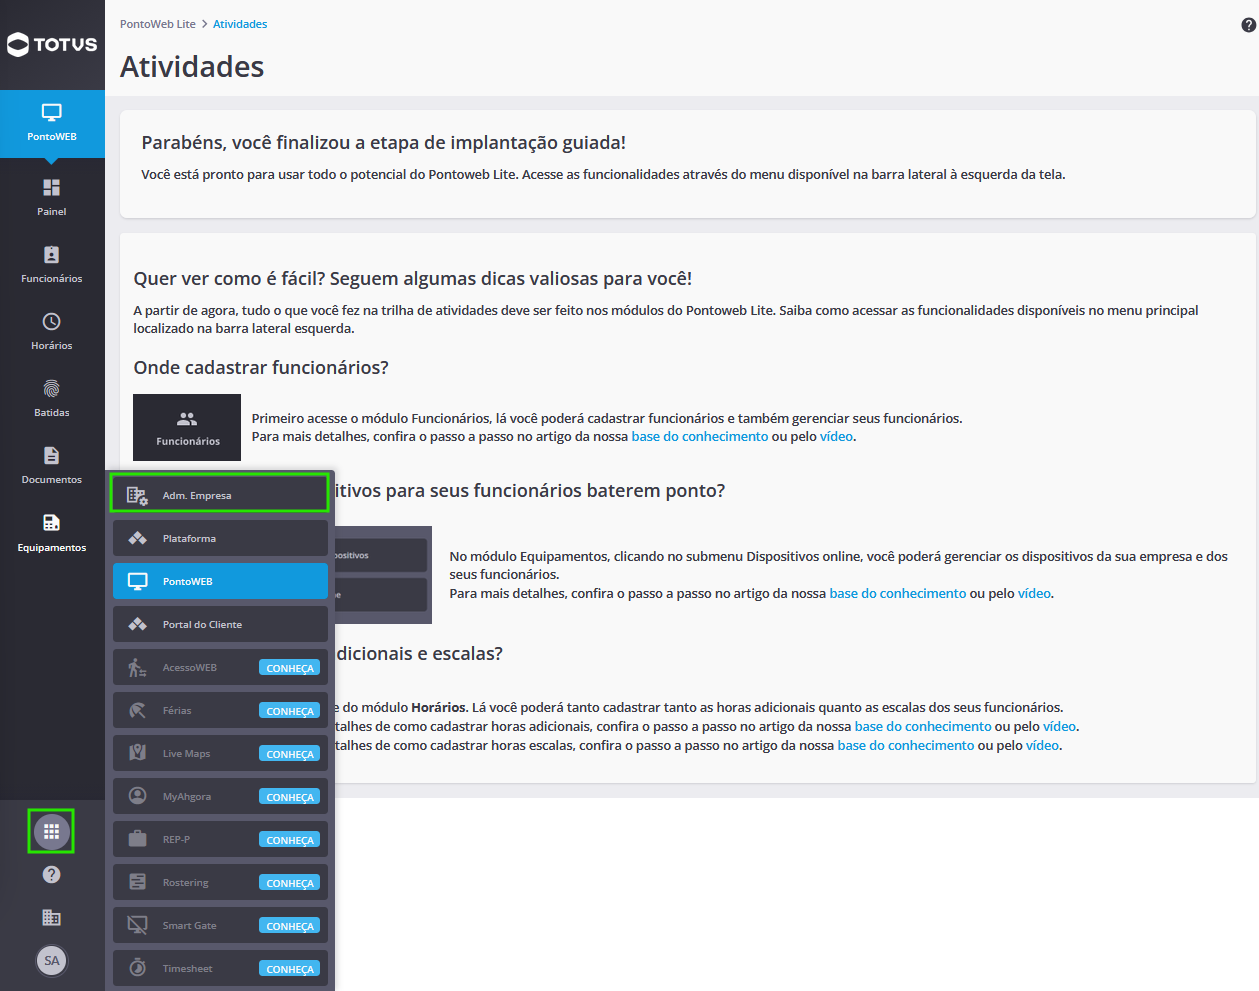Open the PontoWEB monitor sidebar item
This screenshot has height=991, width=1259.
pyautogui.click(x=52, y=123)
